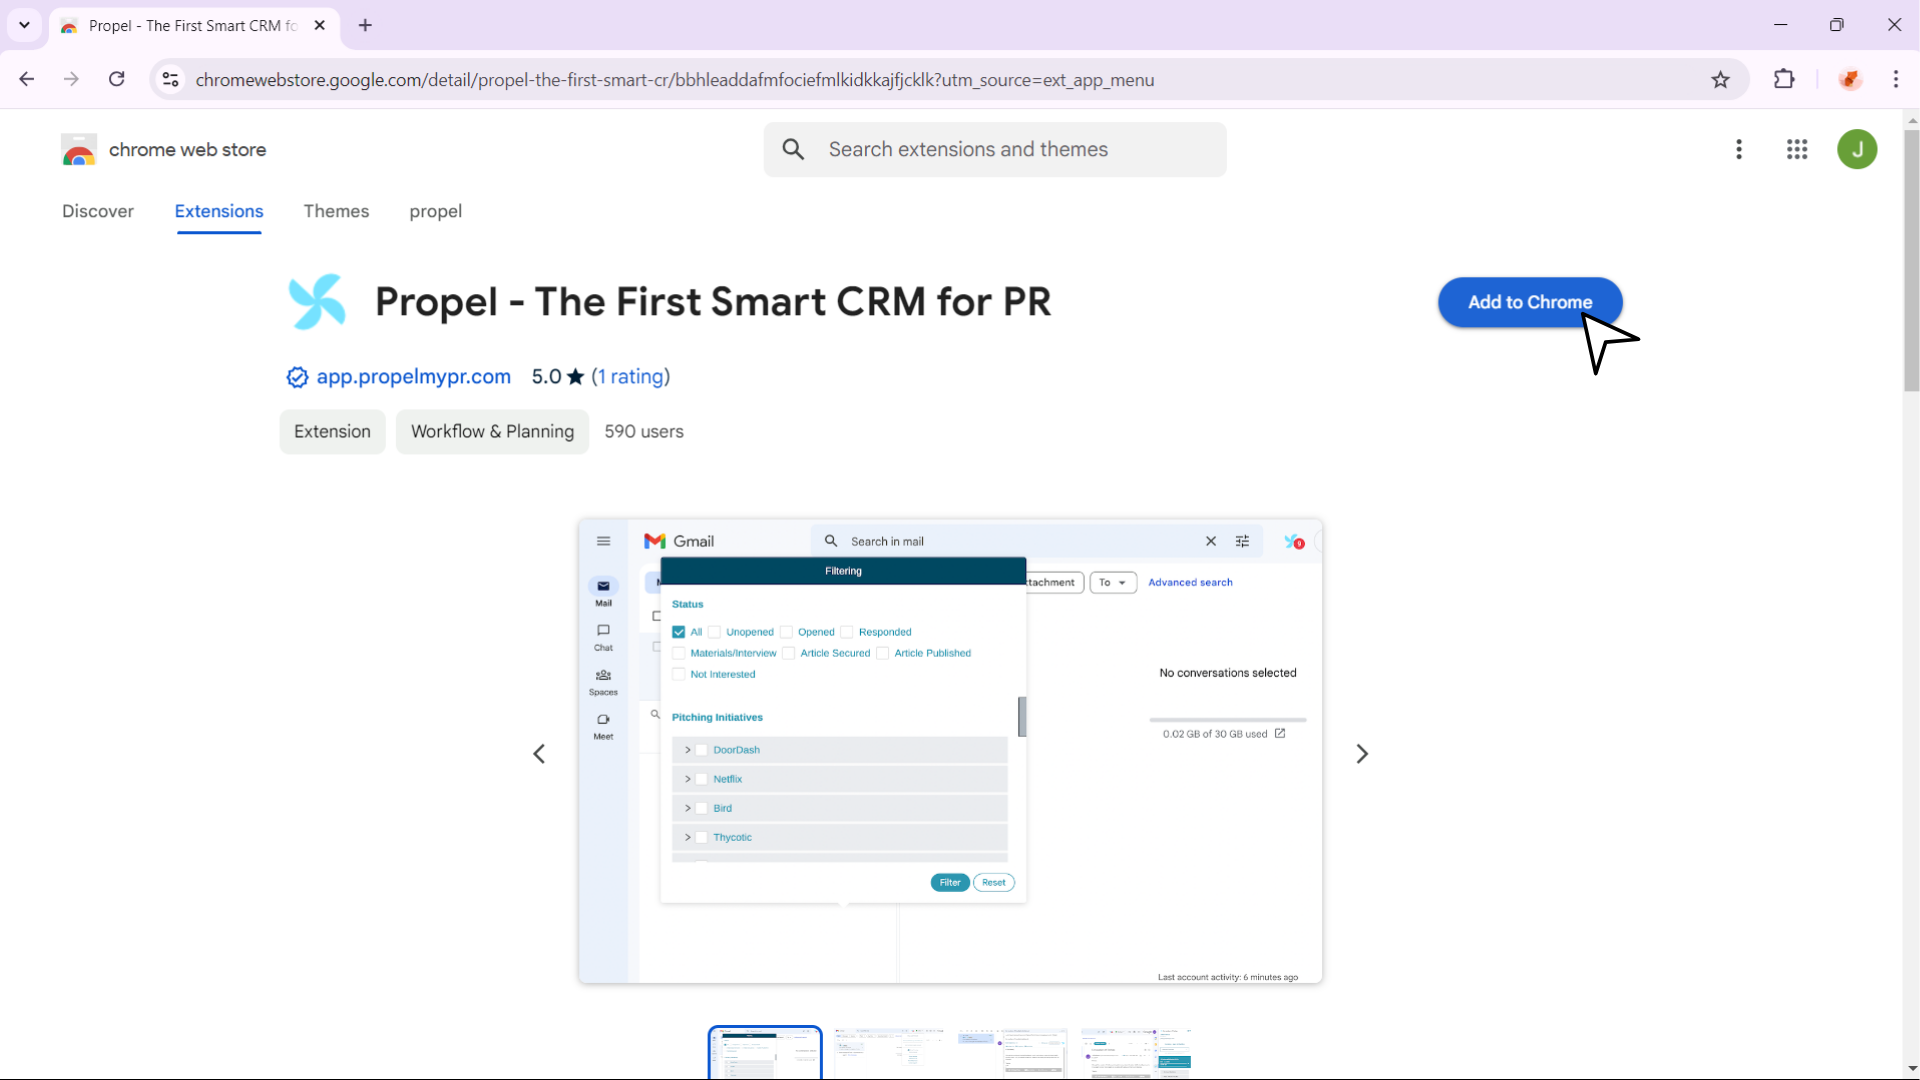
Task: Toggle the All status checkbox
Action: [x=679, y=632]
